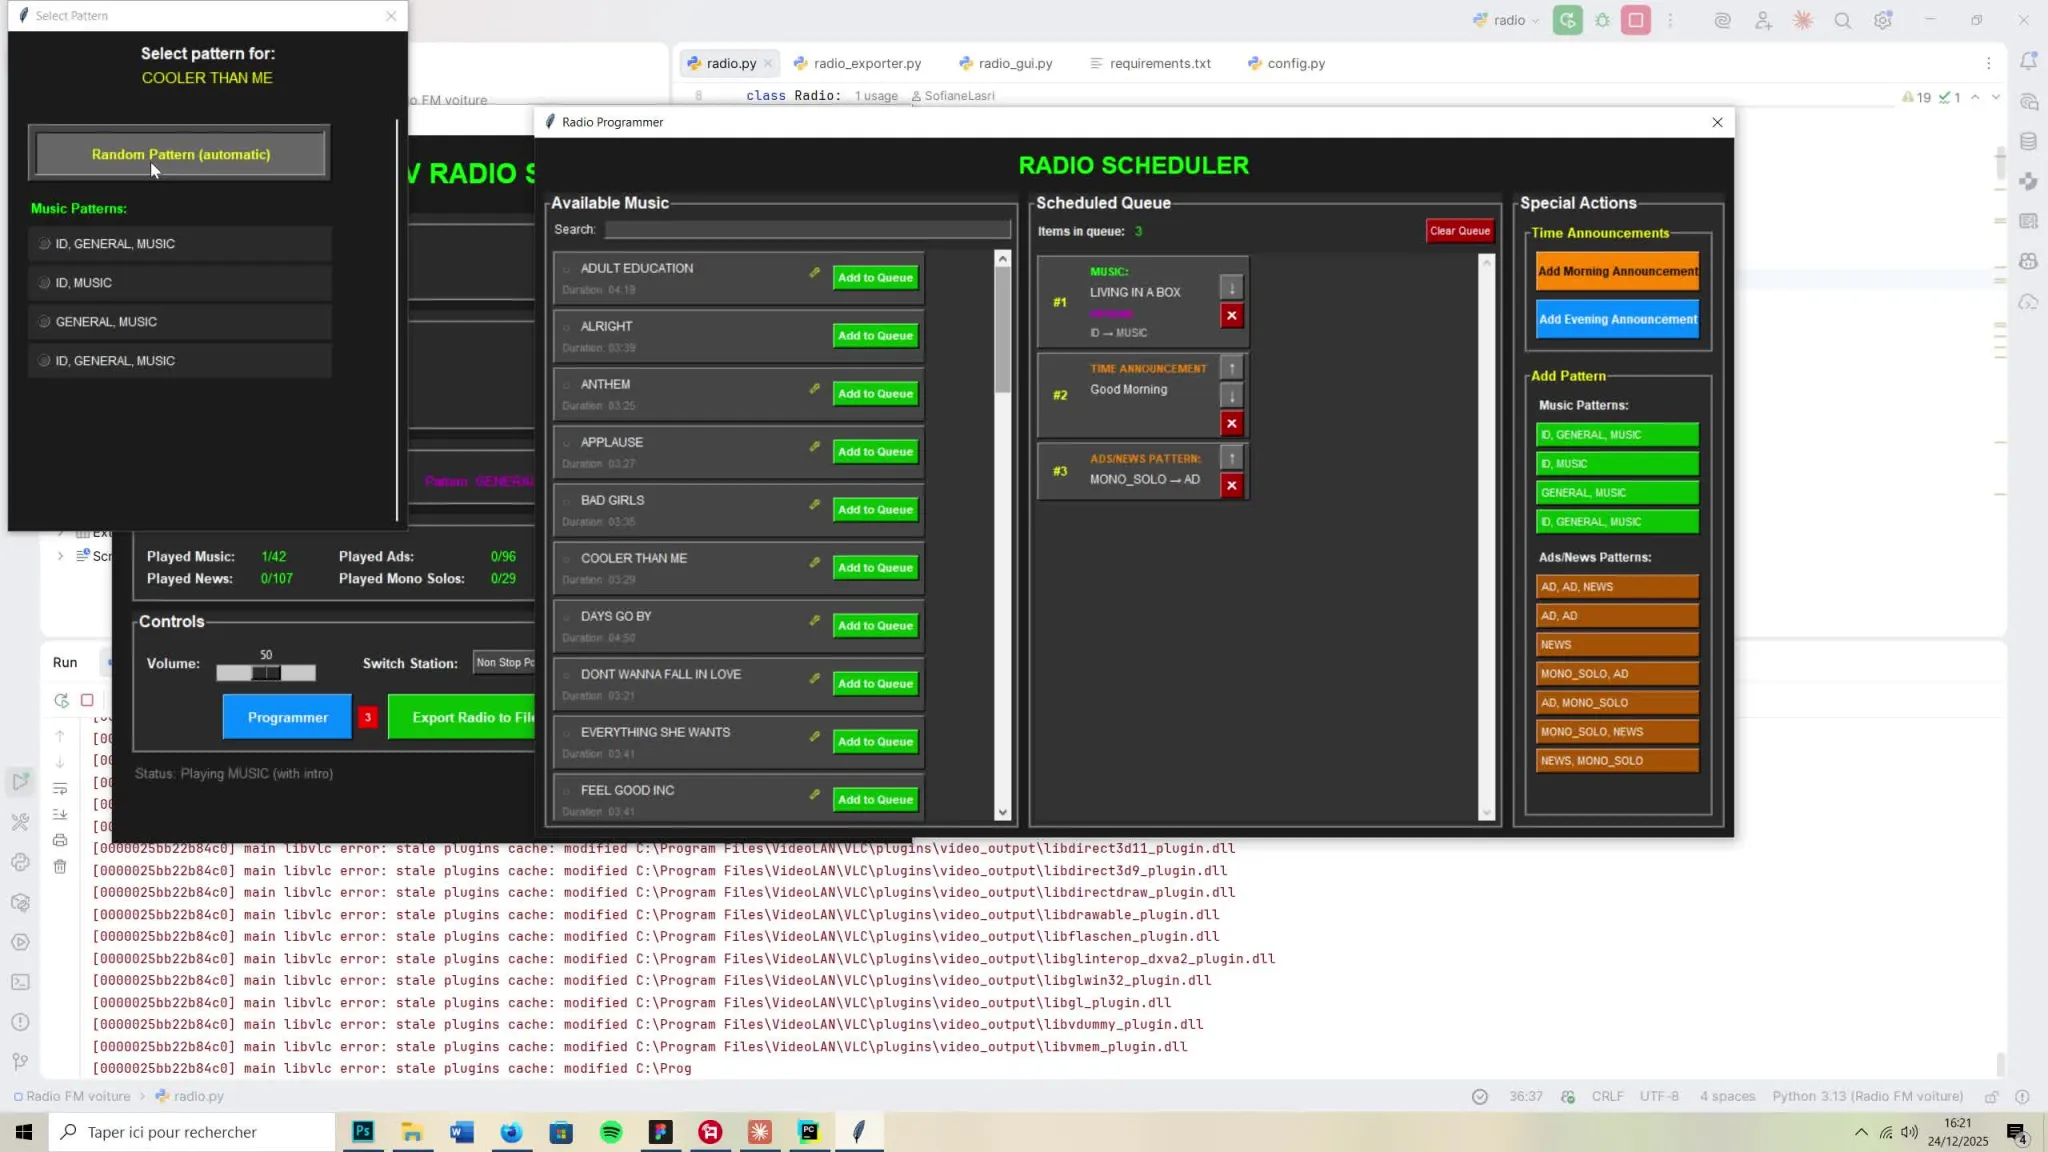The image size is (2048, 1152).
Task: Click the Add Morning Announcement button
Action: tap(1615, 270)
